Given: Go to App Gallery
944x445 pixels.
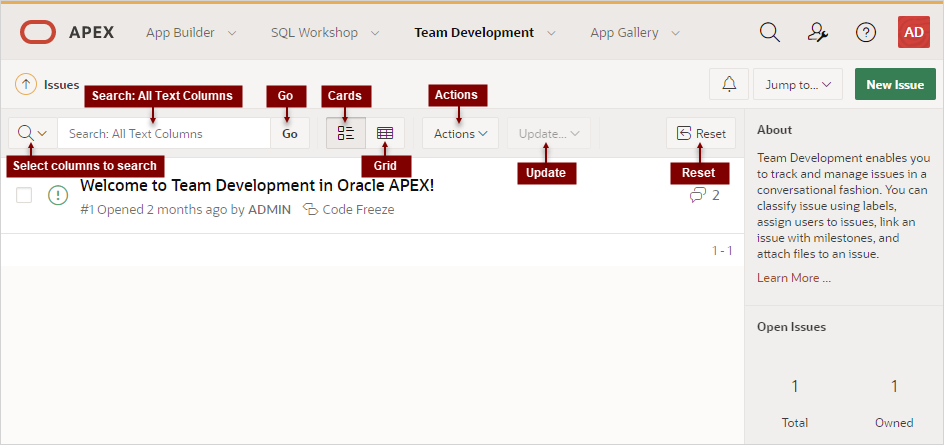Looking at the screenshot, I should [x=624, y=33].
